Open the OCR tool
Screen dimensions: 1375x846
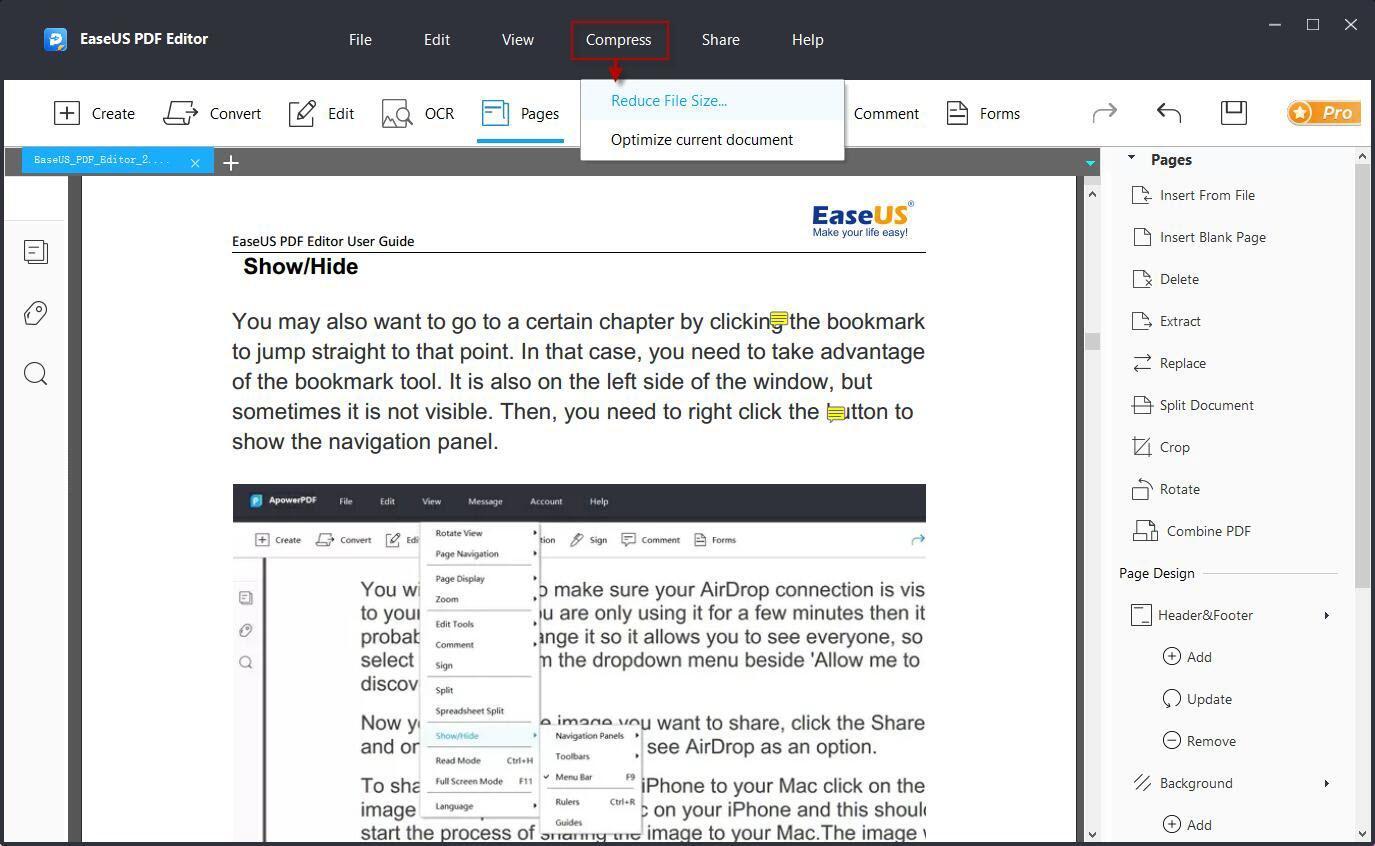pos(418,113)
